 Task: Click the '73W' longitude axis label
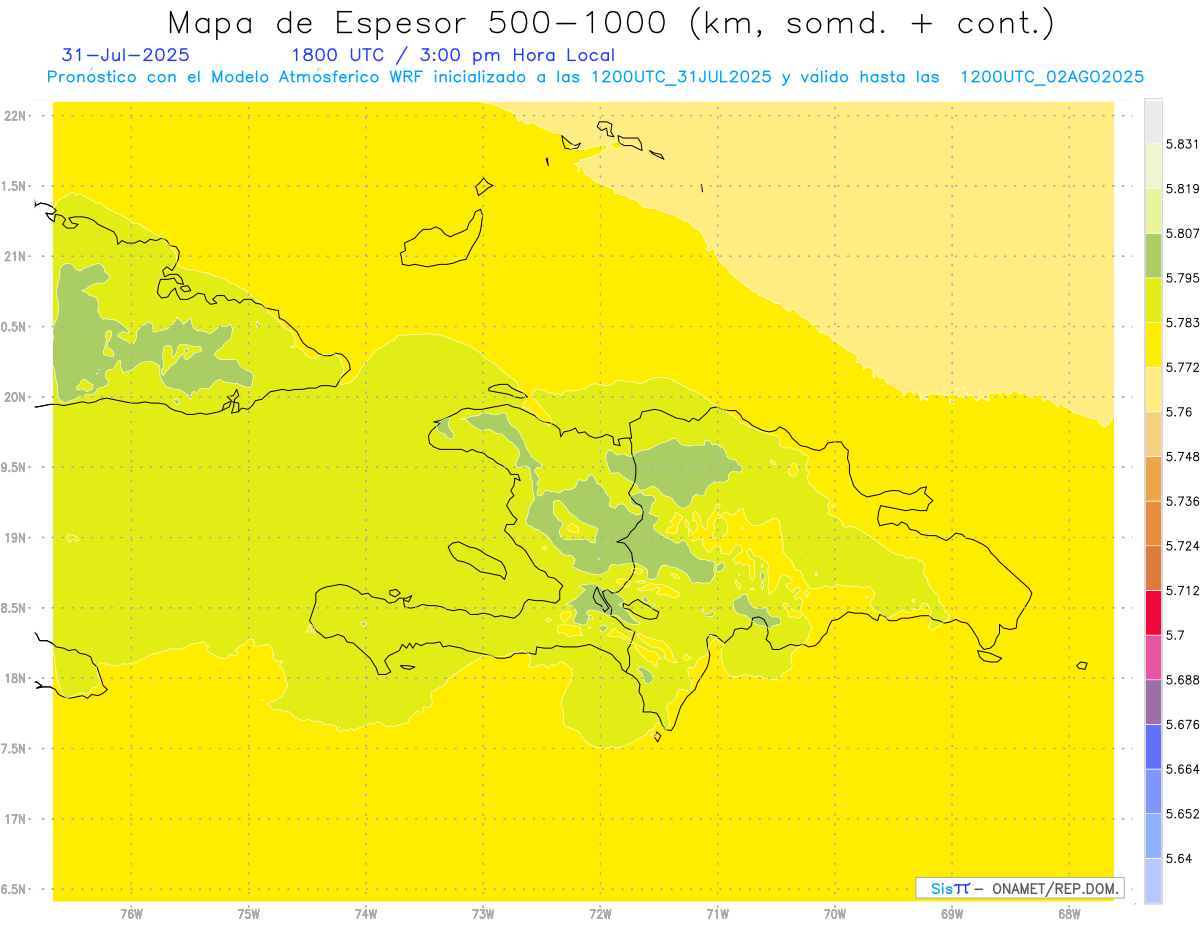[x=483, y=915]
